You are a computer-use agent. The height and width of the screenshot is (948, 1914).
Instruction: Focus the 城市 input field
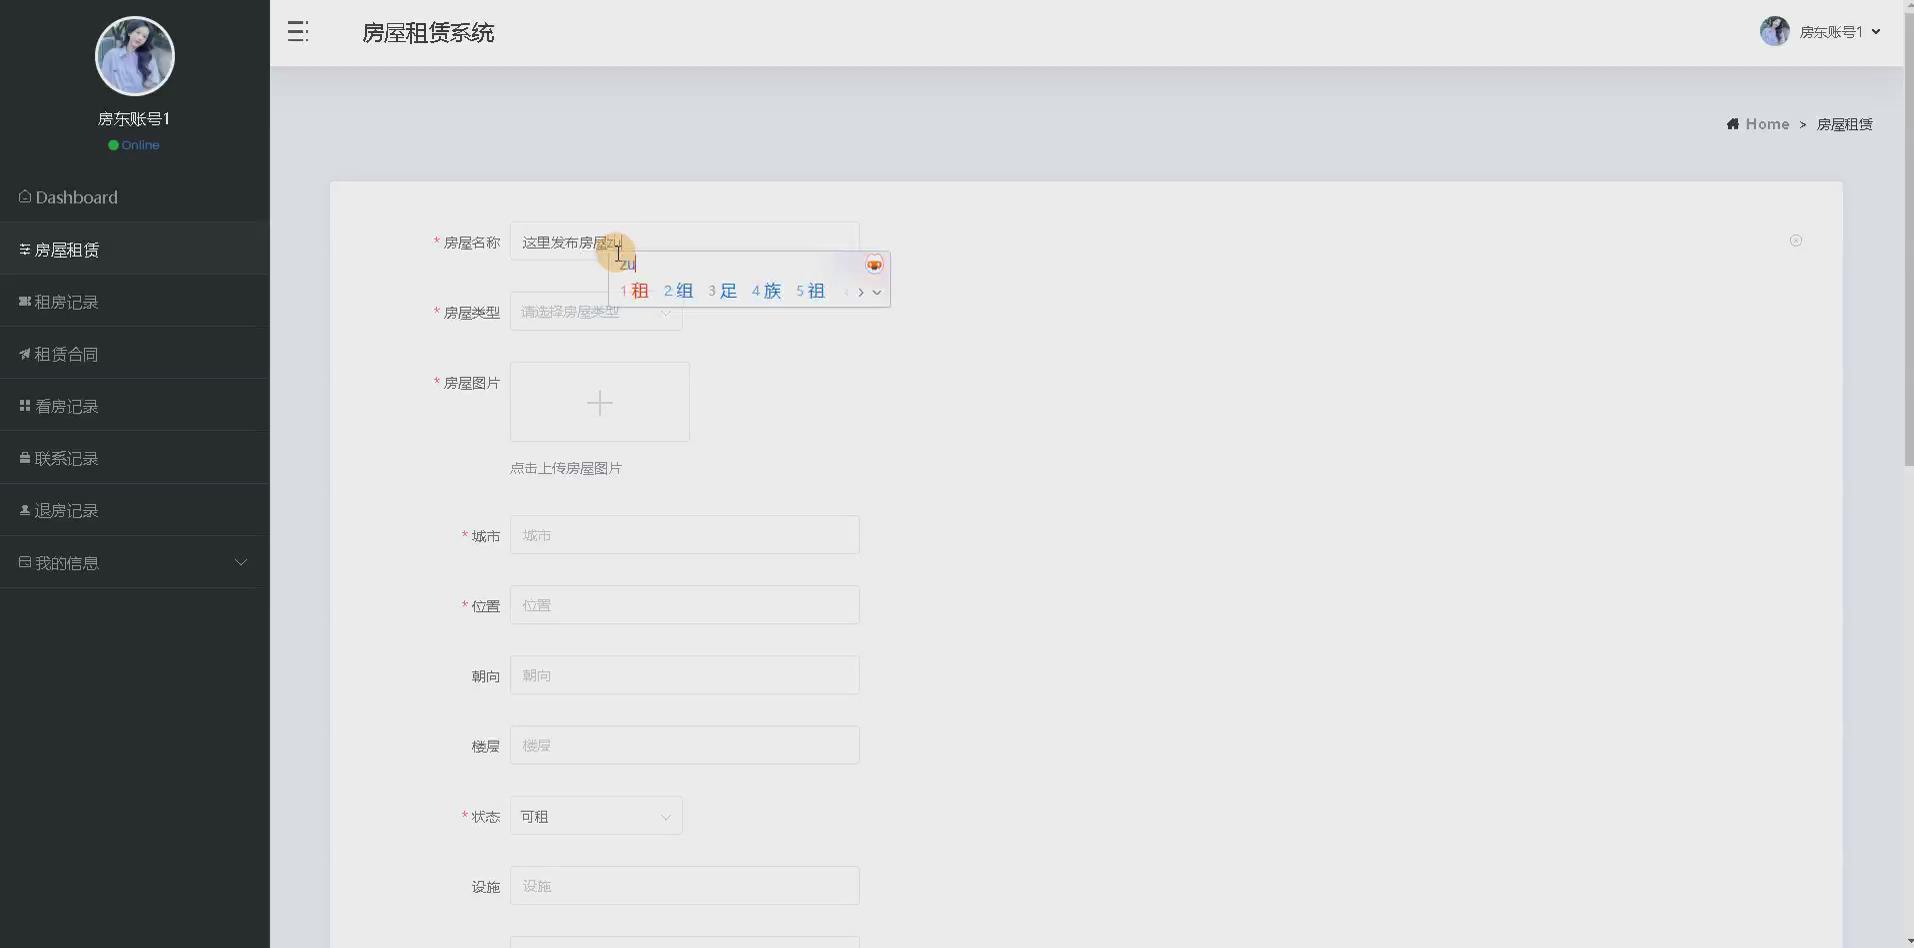[x=685, y=535]
